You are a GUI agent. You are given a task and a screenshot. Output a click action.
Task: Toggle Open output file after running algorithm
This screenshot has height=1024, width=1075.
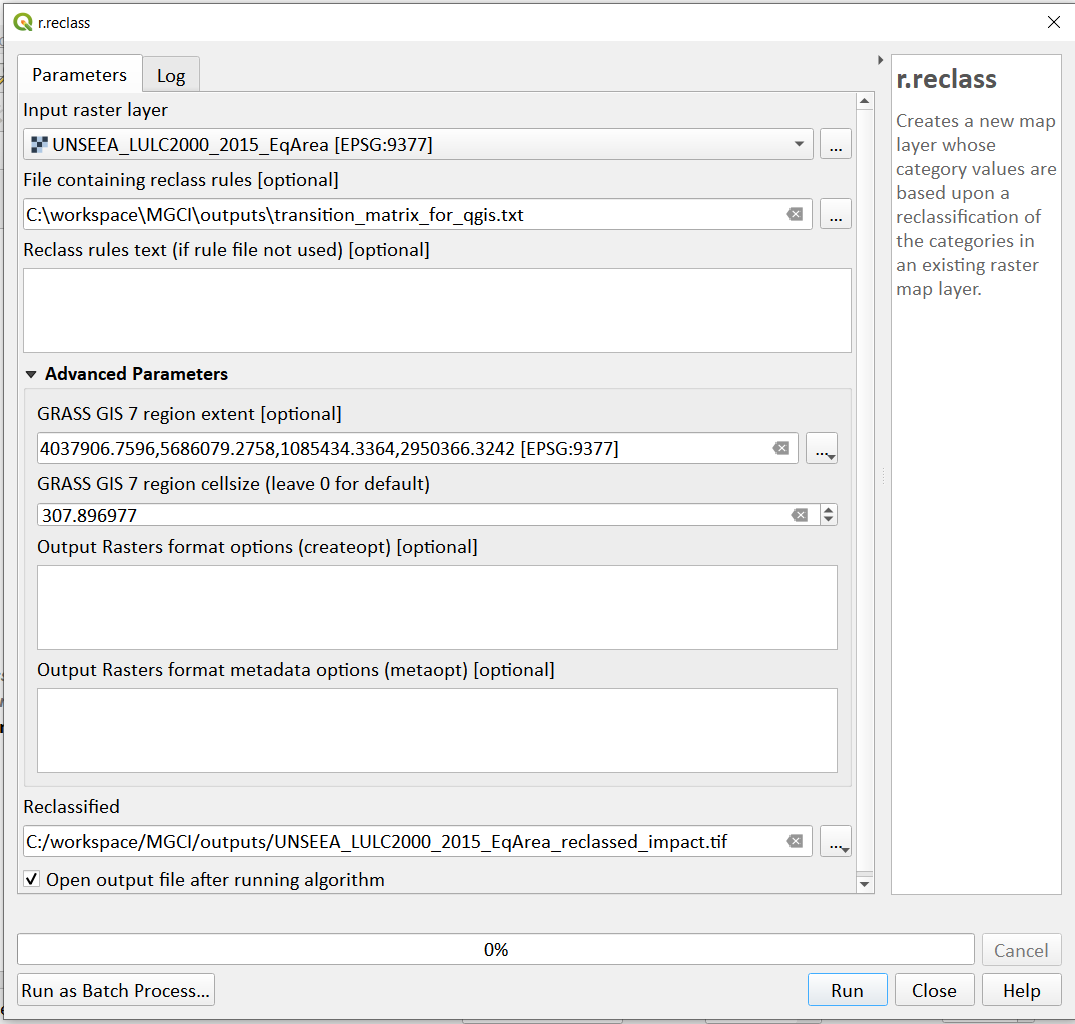(32, 879)
